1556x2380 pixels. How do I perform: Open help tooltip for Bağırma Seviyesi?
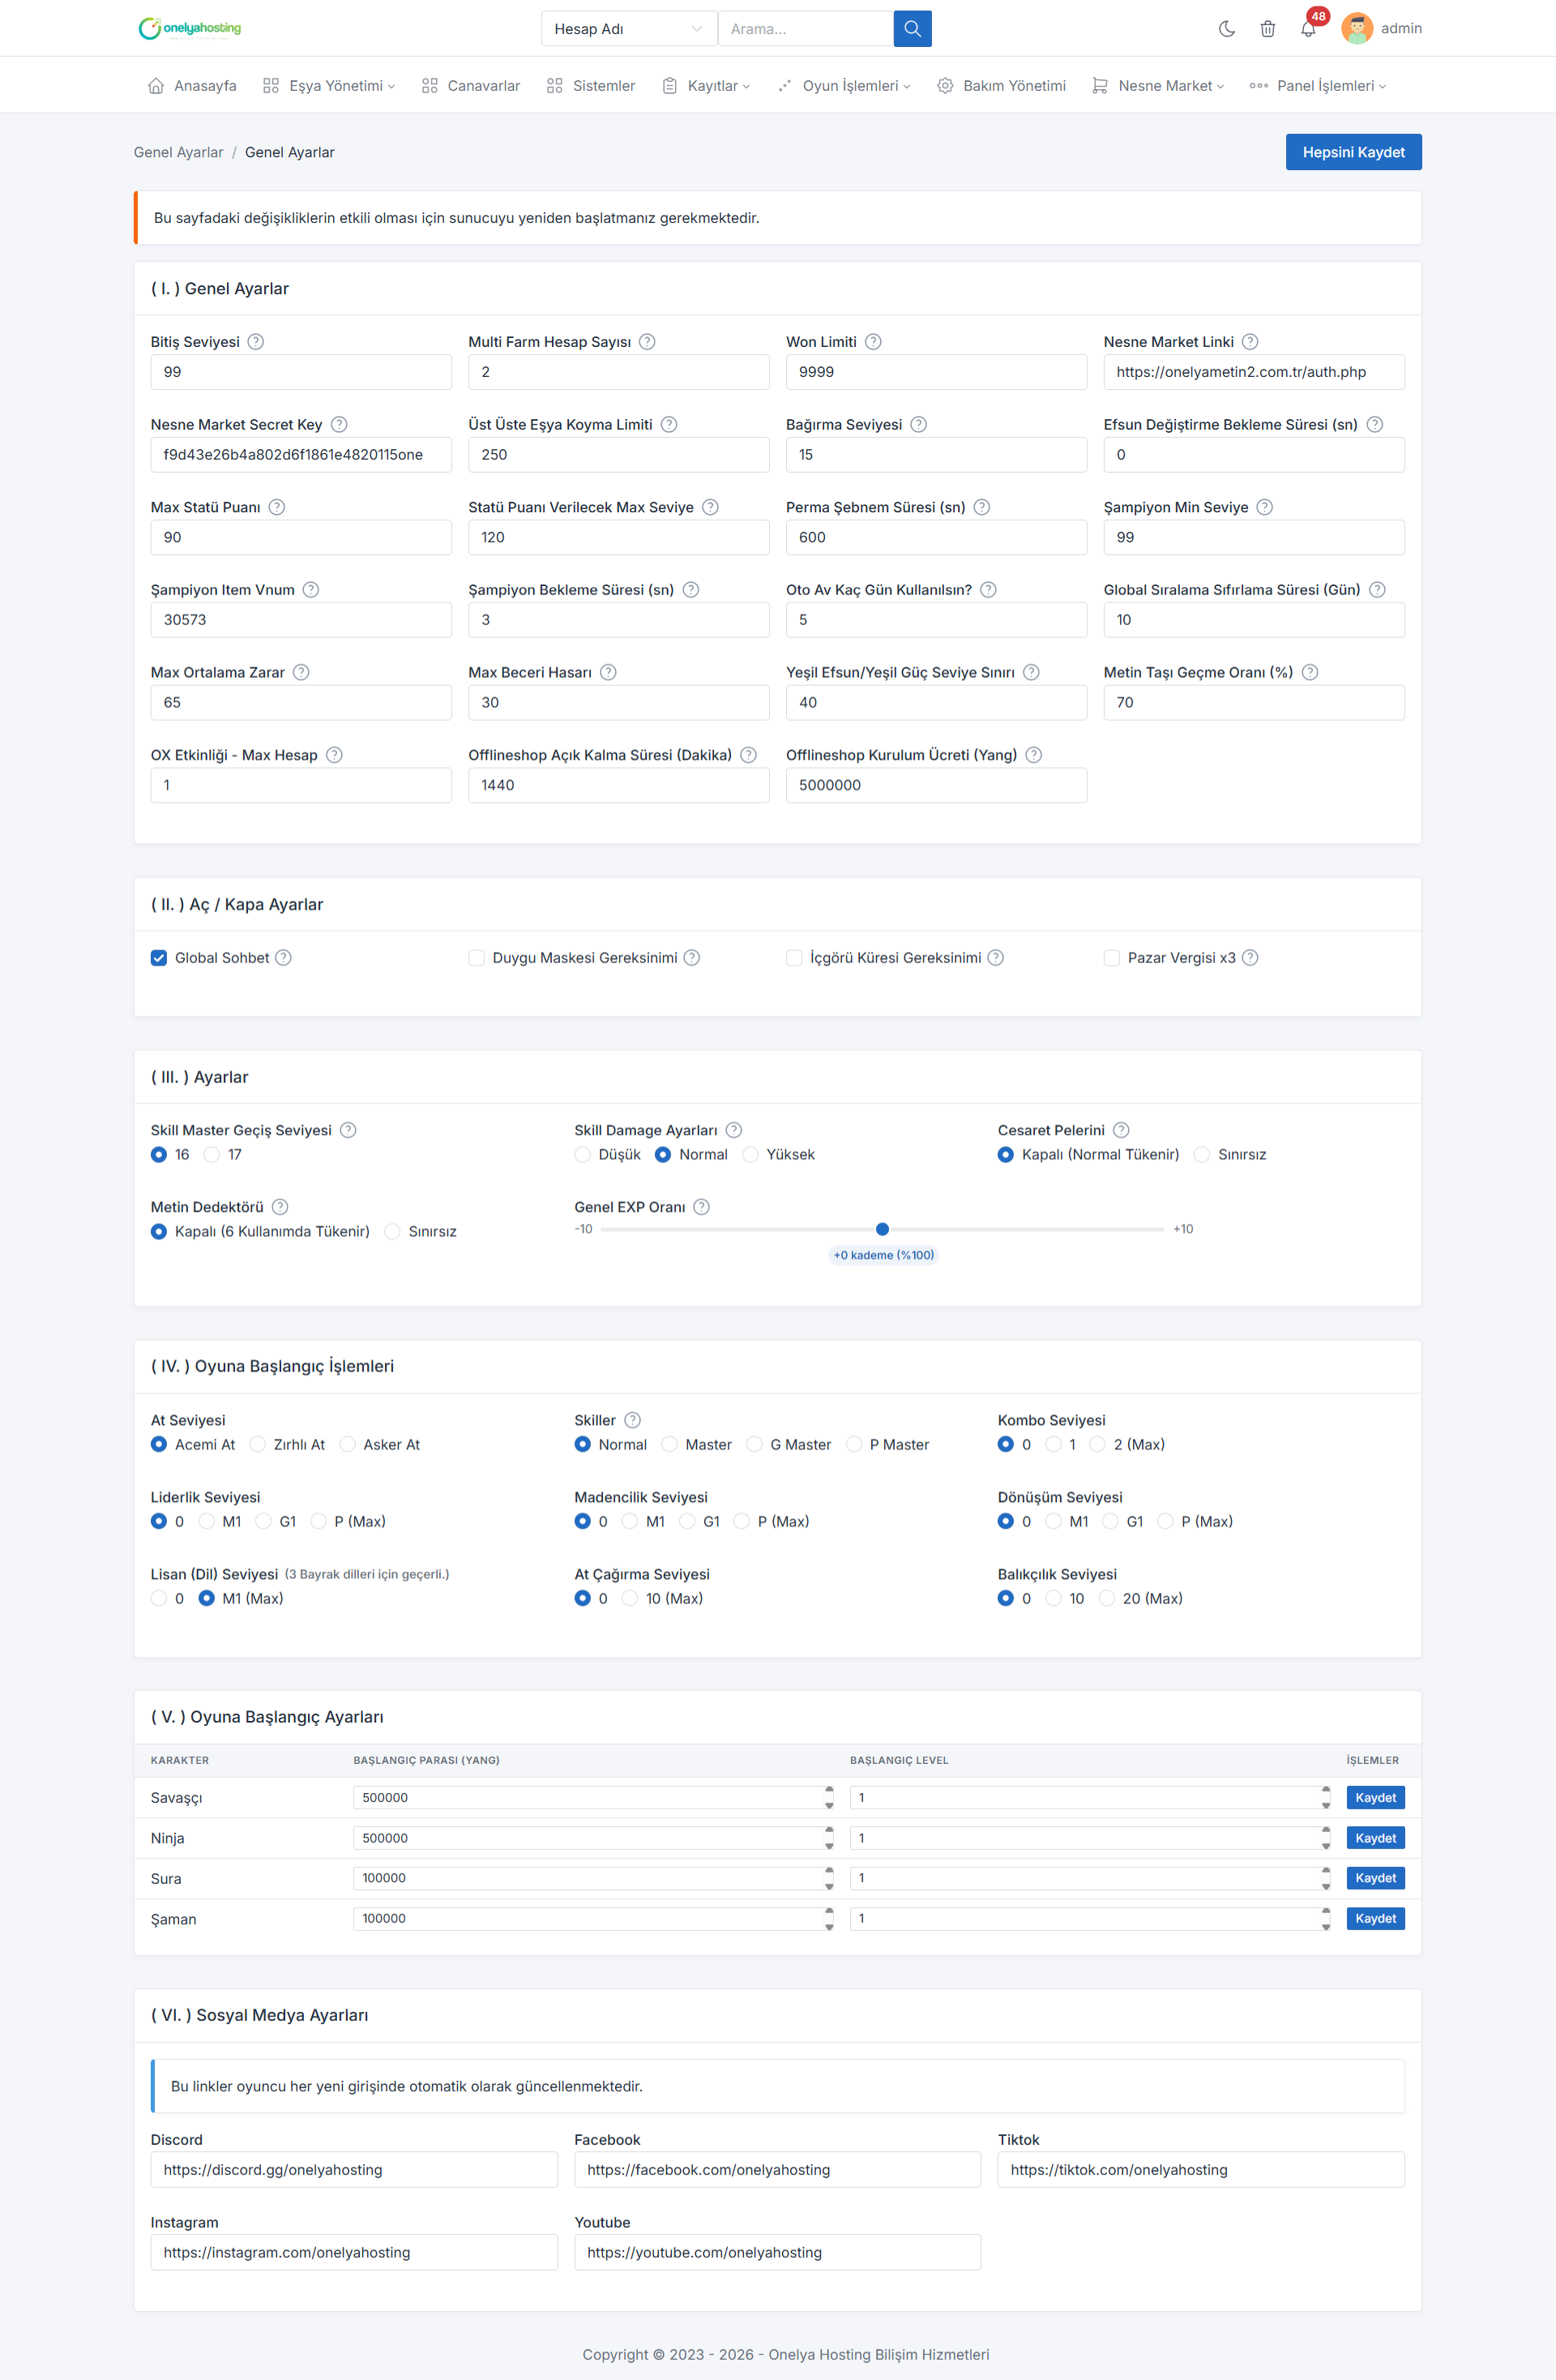[919, 425]
